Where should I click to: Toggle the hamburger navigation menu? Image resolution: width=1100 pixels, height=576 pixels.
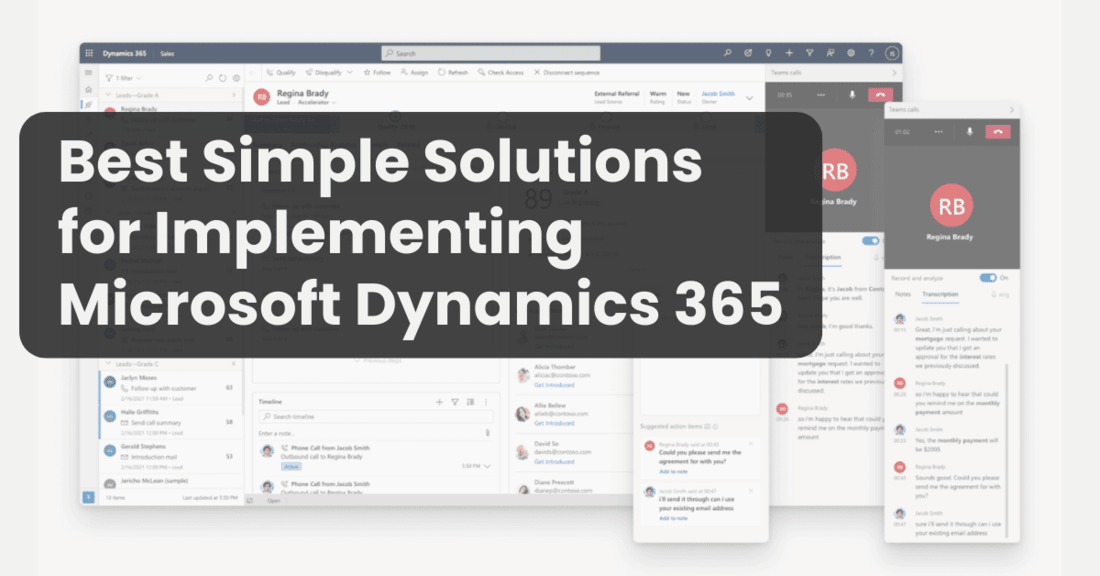[88, 73]
